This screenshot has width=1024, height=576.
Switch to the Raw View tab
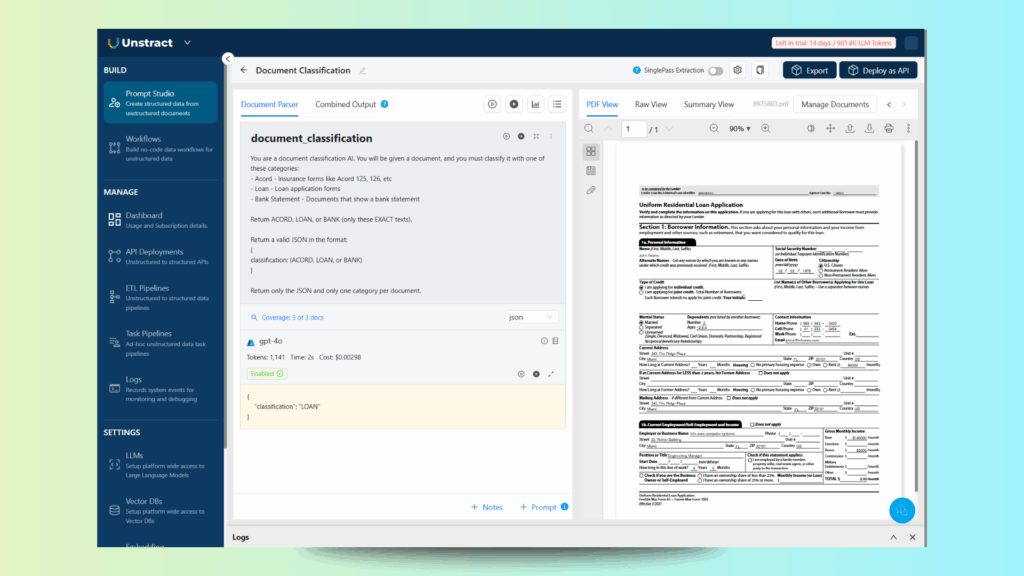(650, 104)
